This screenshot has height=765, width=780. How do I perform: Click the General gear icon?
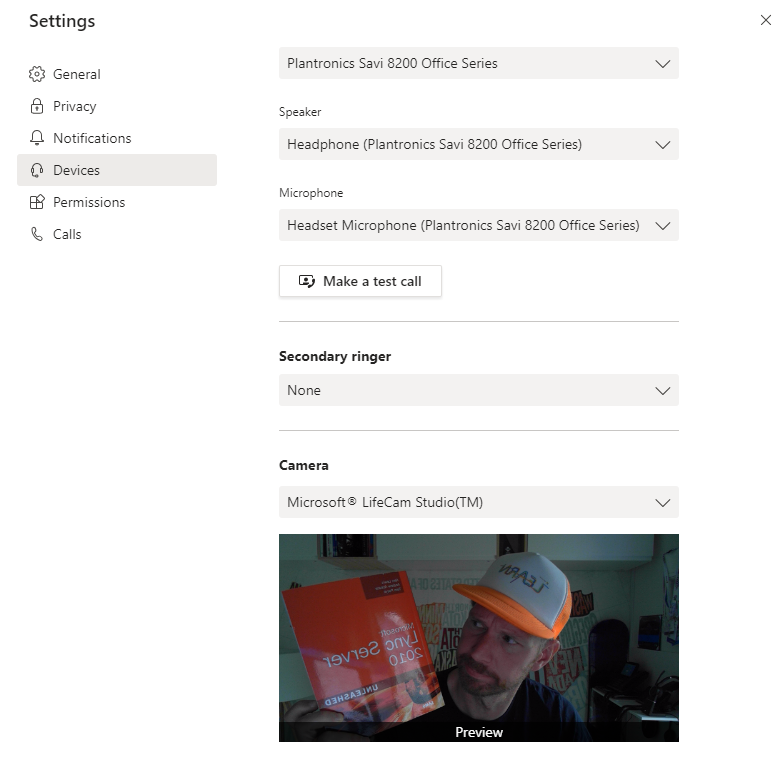[37, 74]
